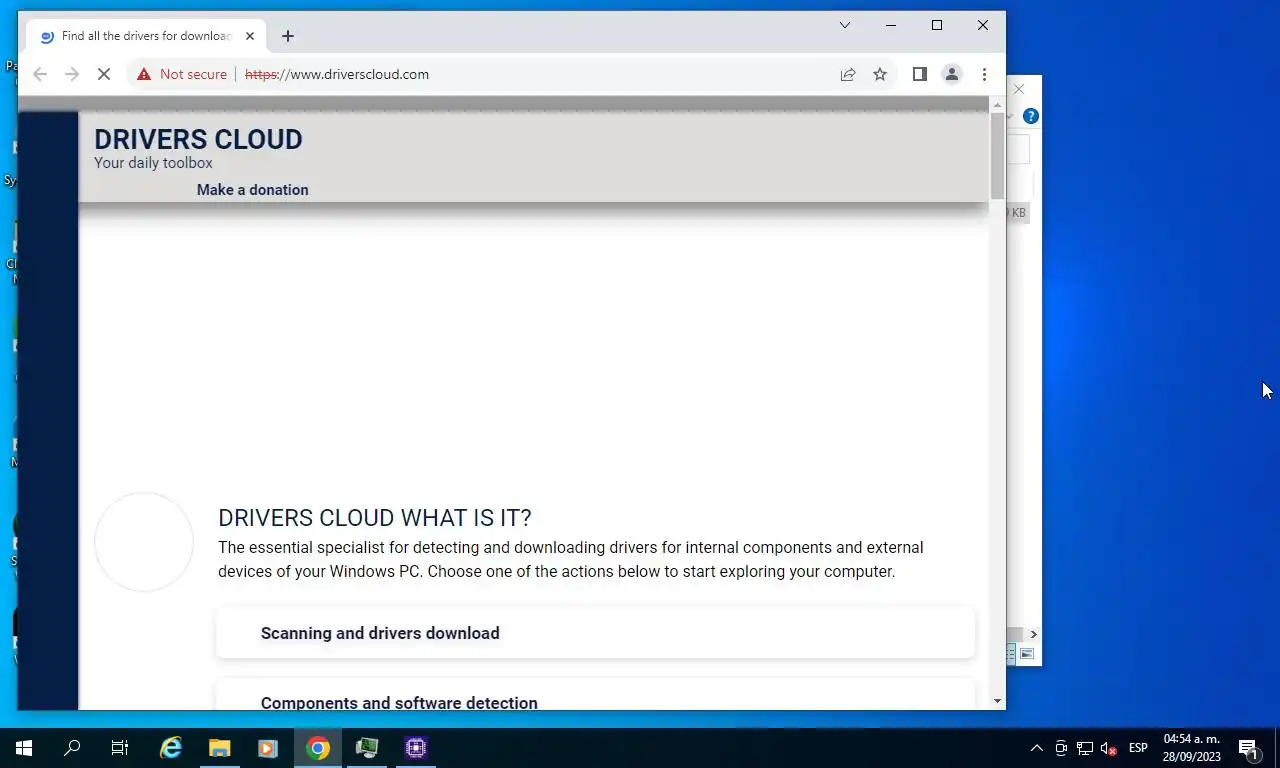The height and width of the screenshot is (768, 1280).
Task: Launch Internet Explorer from the taskbar
Action: 171,748
